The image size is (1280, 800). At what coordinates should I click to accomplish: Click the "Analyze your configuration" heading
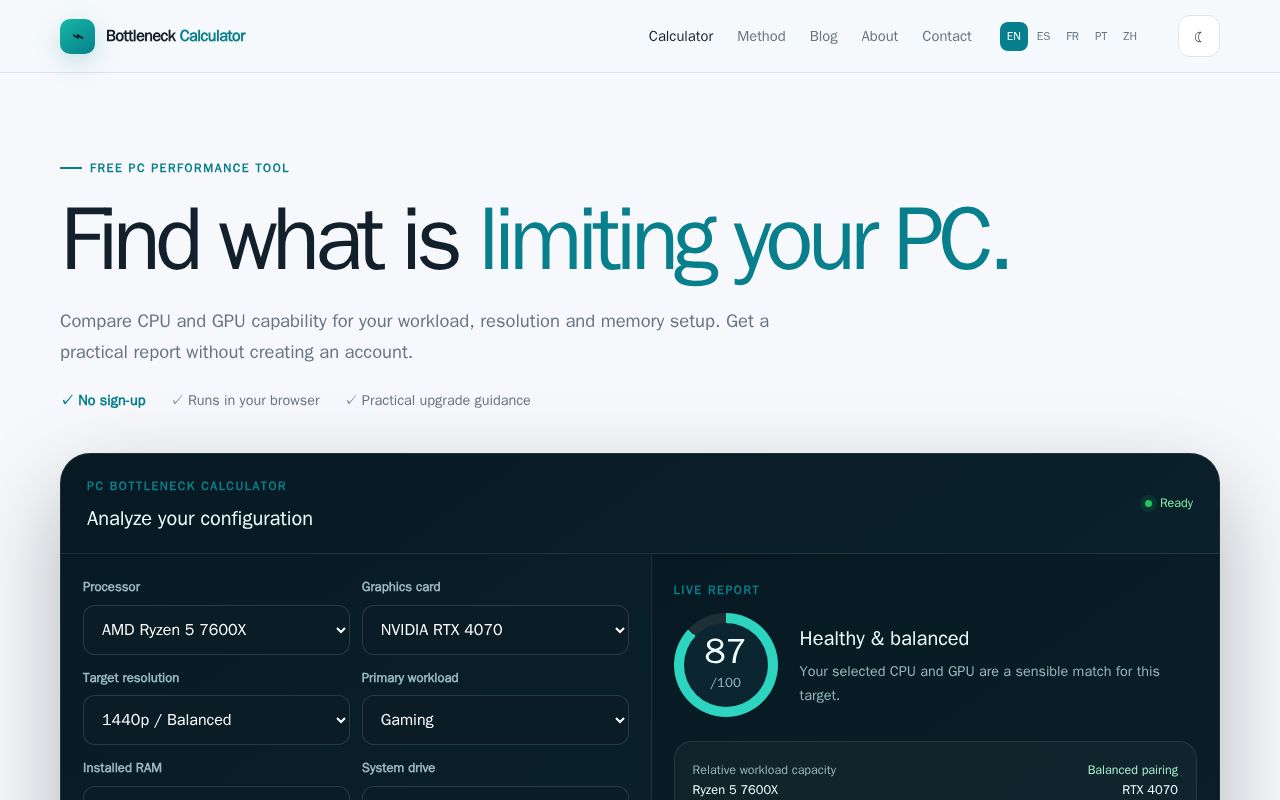(x=200, y=518)
